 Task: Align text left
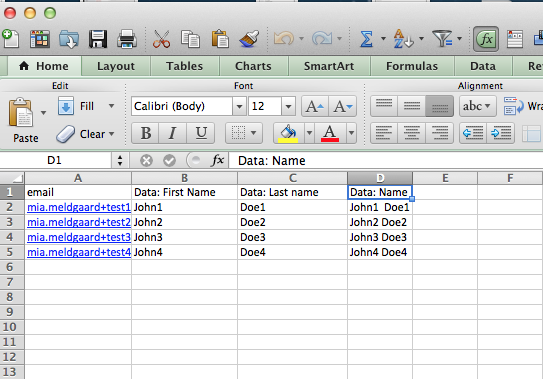(x=384, y=133)
